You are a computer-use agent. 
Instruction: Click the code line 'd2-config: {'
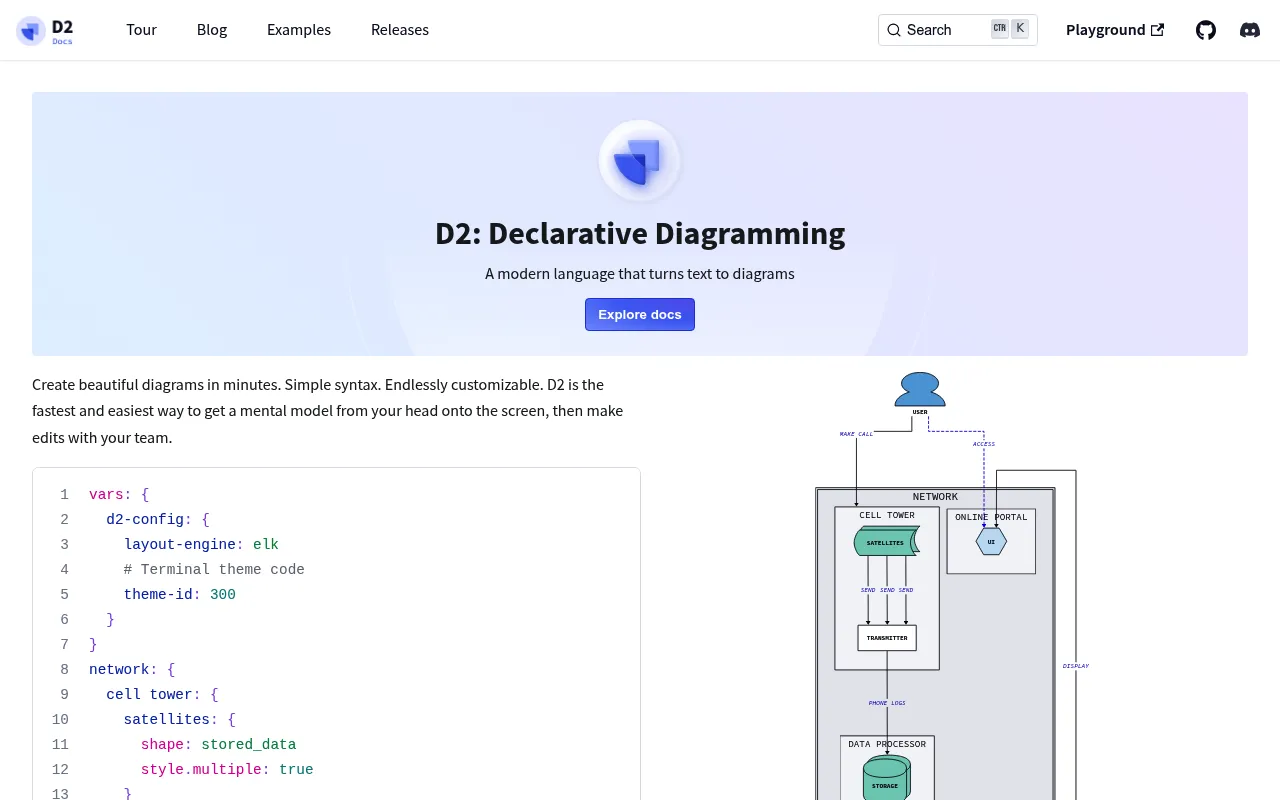(158, 519)
